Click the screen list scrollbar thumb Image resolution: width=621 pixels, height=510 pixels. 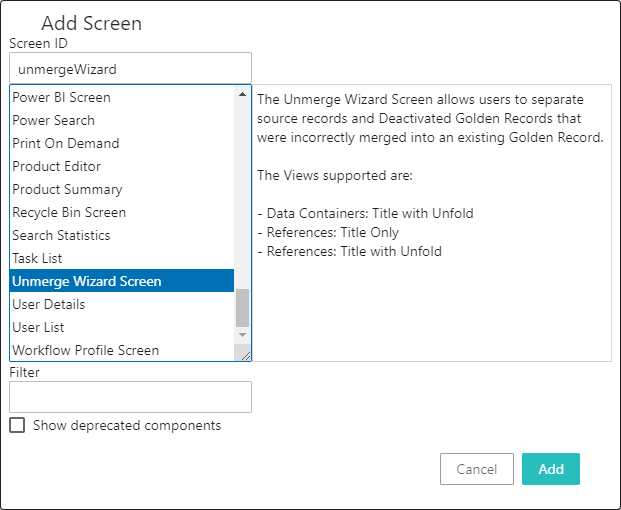coord(242,308)
